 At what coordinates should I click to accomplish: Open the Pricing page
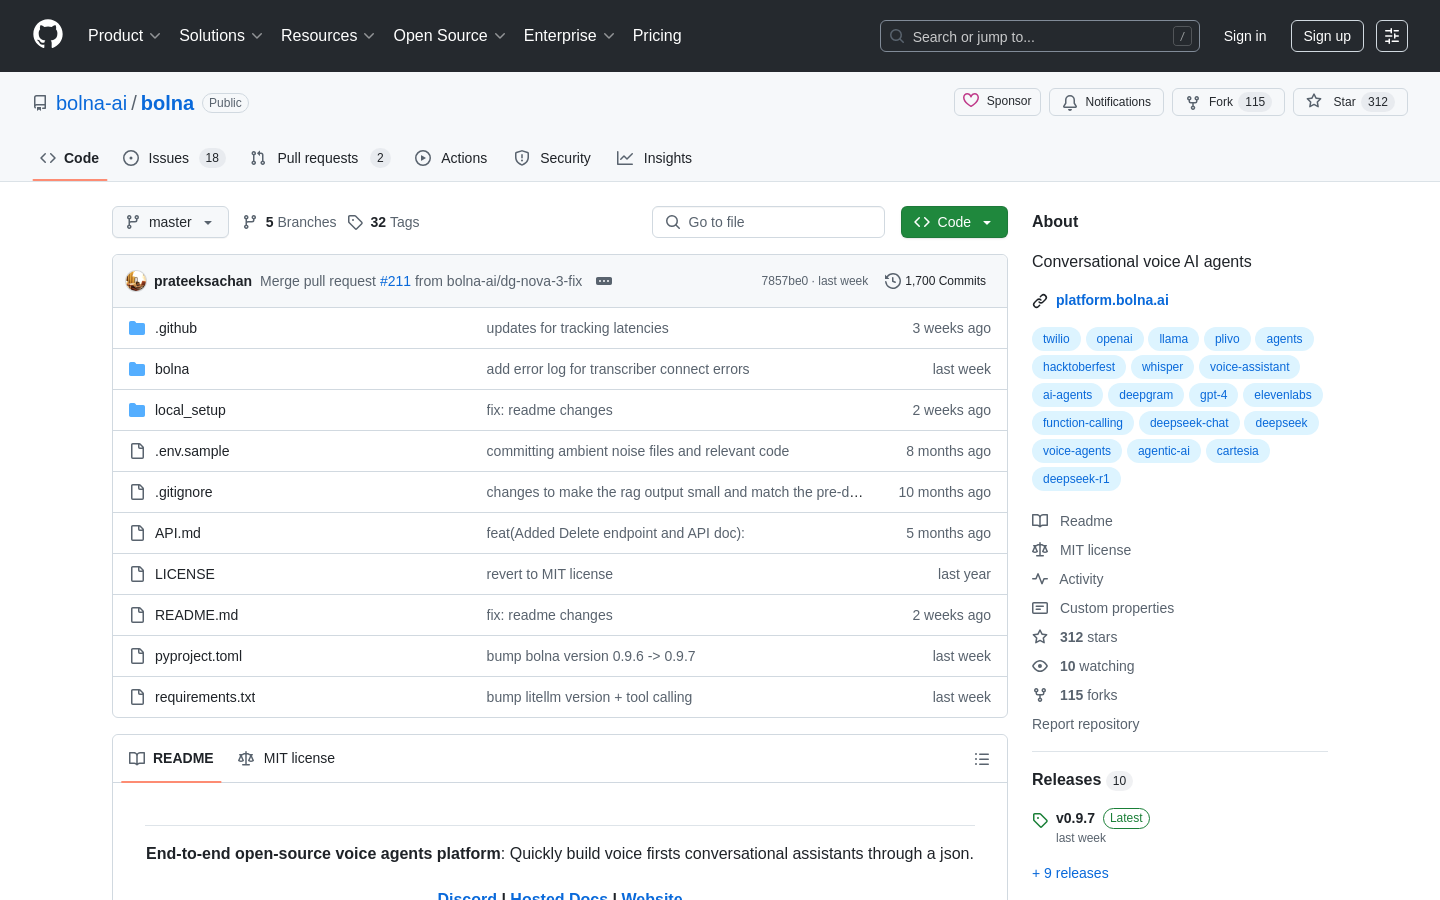[x=657, y=36]
